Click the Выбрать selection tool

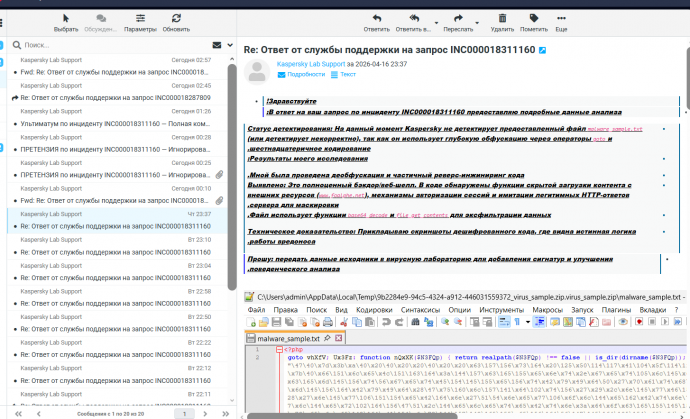(66, 17)
